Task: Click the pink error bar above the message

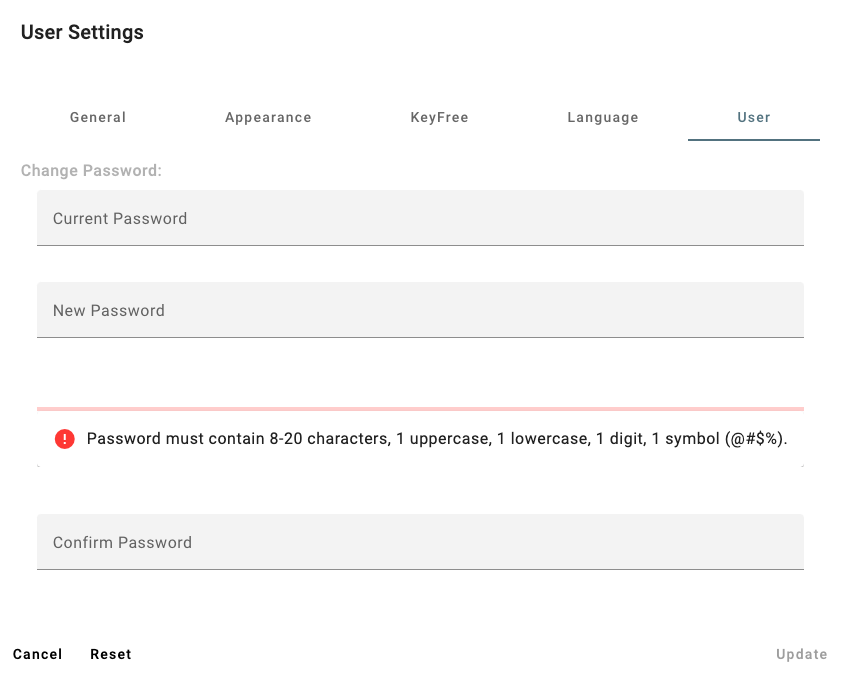Action: tap(420, 408)
